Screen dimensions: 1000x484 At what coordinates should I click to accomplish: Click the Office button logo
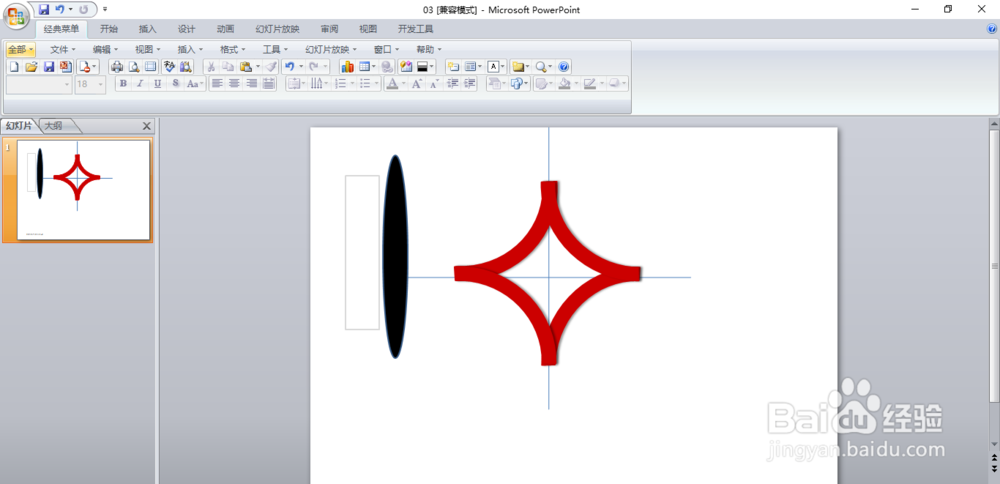pyautogui.click(x=15, y=15)
